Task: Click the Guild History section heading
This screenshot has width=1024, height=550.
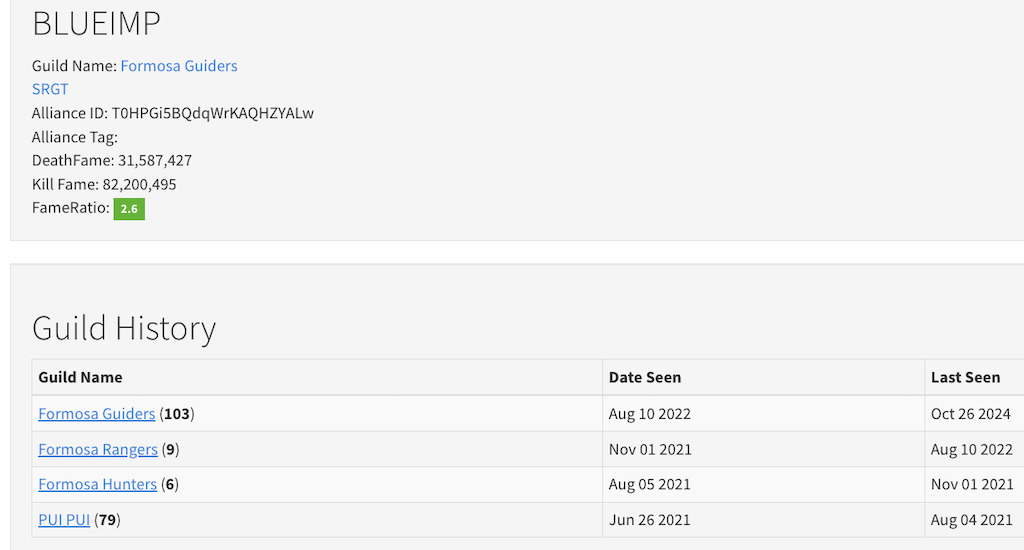Action: 124,328
